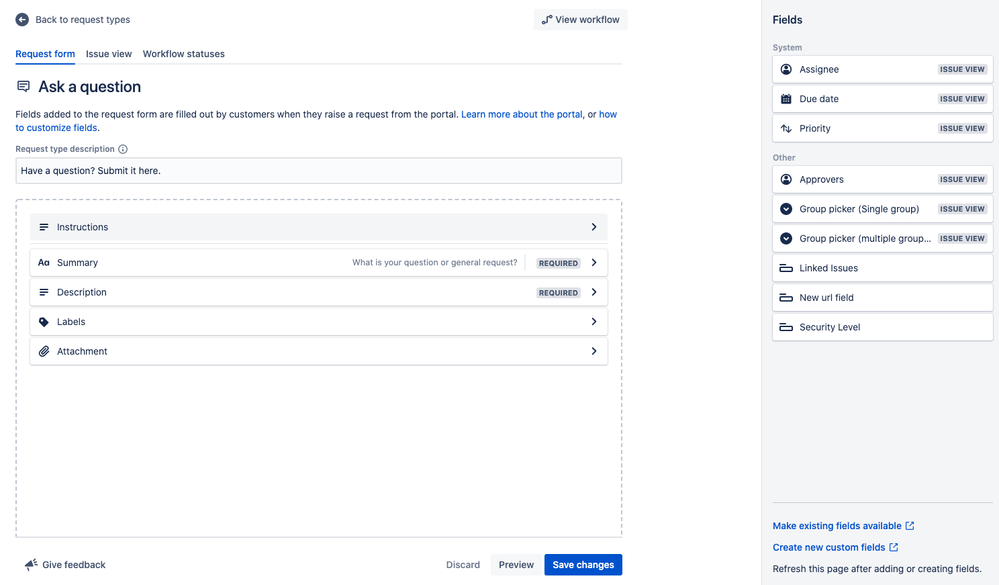Select the Linked Issues field card
The width and height of the screenshot is (999, 585).
tap(882, 268)
